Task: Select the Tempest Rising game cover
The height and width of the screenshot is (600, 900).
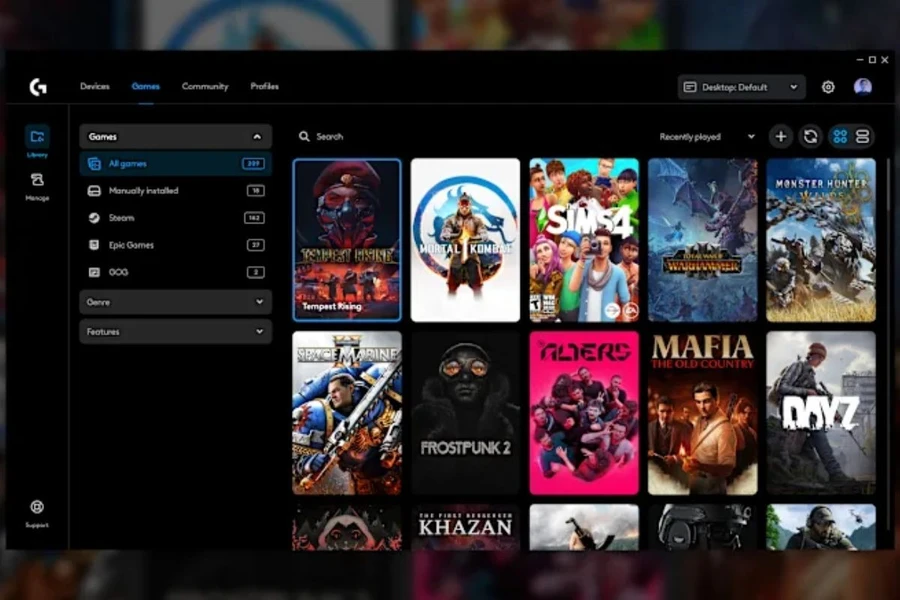Action: [347, 240]
